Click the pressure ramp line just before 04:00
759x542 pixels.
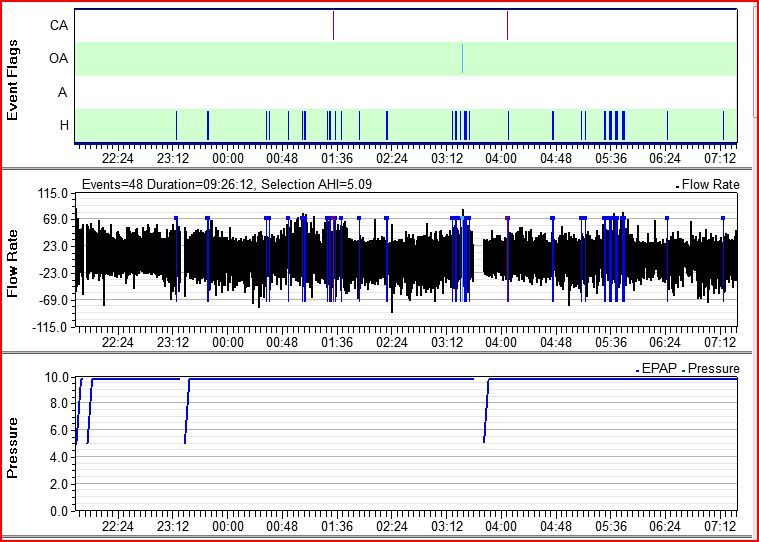coord(486,410)
